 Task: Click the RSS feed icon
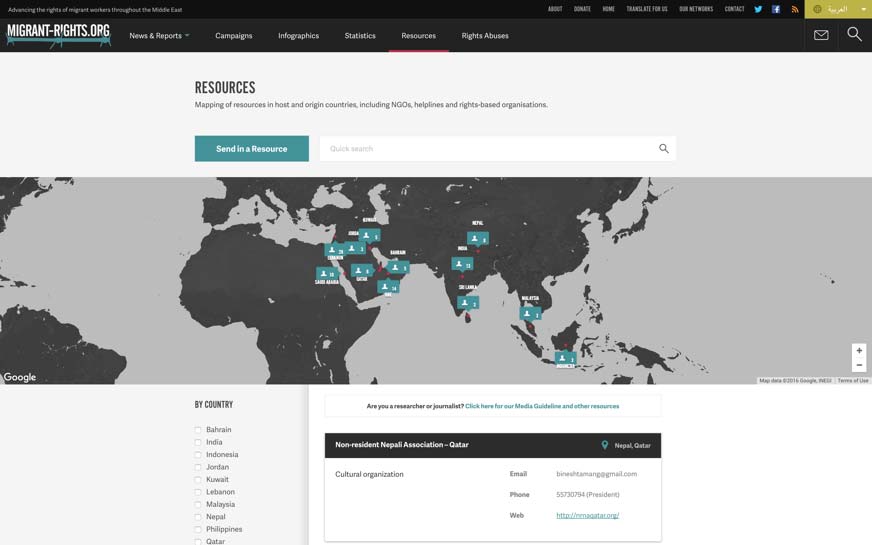pyautogui.click(x=795, y=9)
